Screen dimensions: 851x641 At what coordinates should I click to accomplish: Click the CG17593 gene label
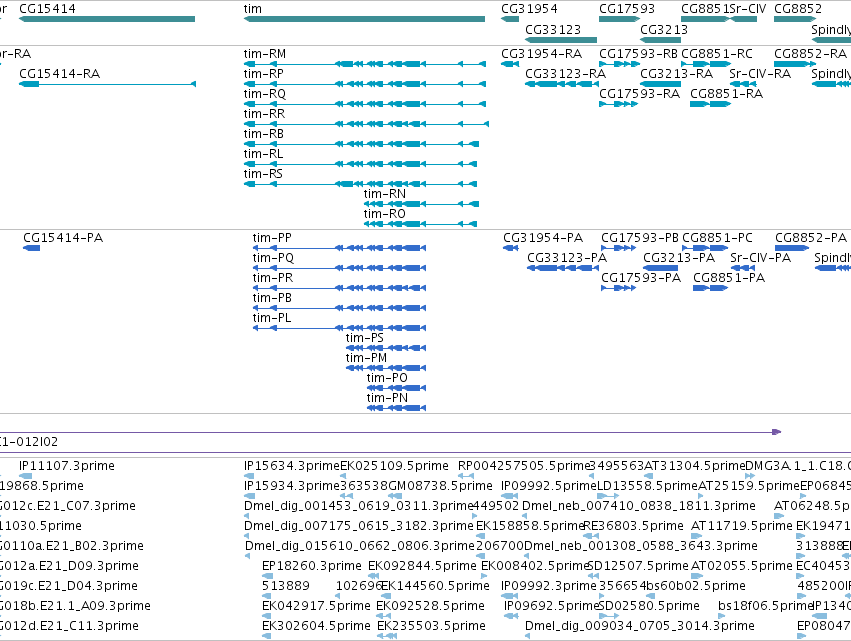coord(627,9)
